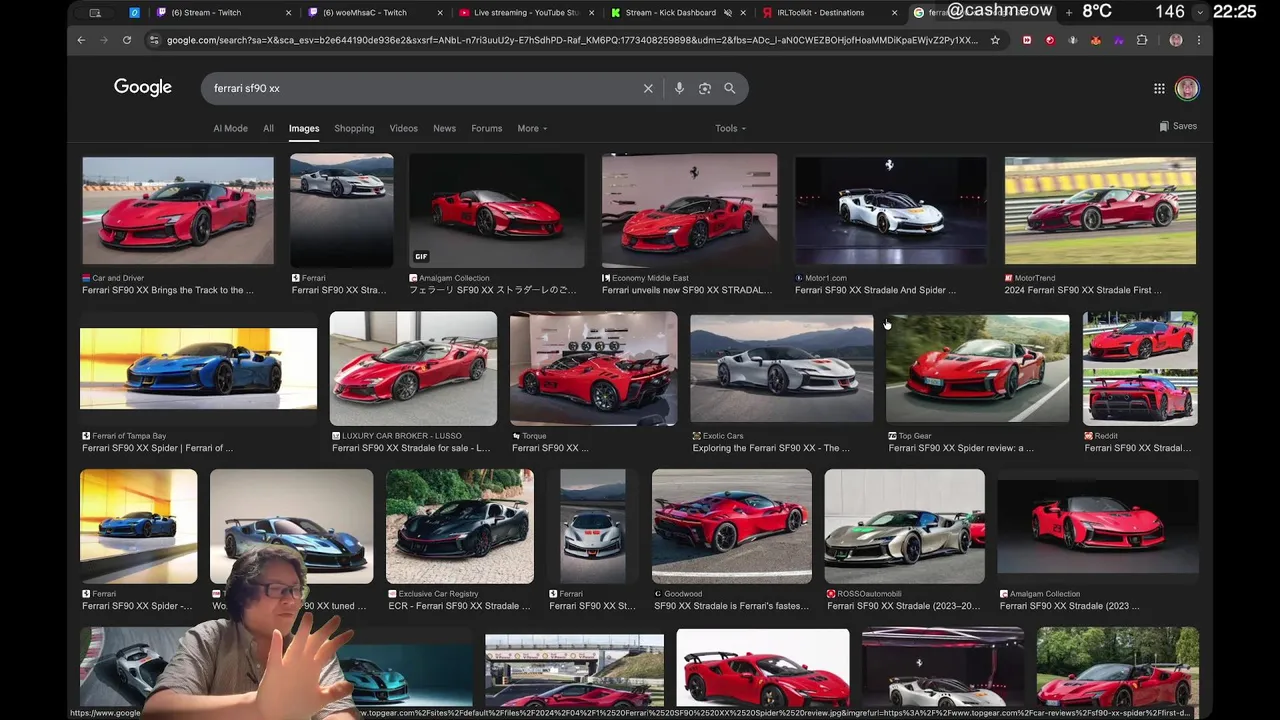Open the Amalgam Collection GIF thumbnail
1280x720 pixels.
point(496,210)
